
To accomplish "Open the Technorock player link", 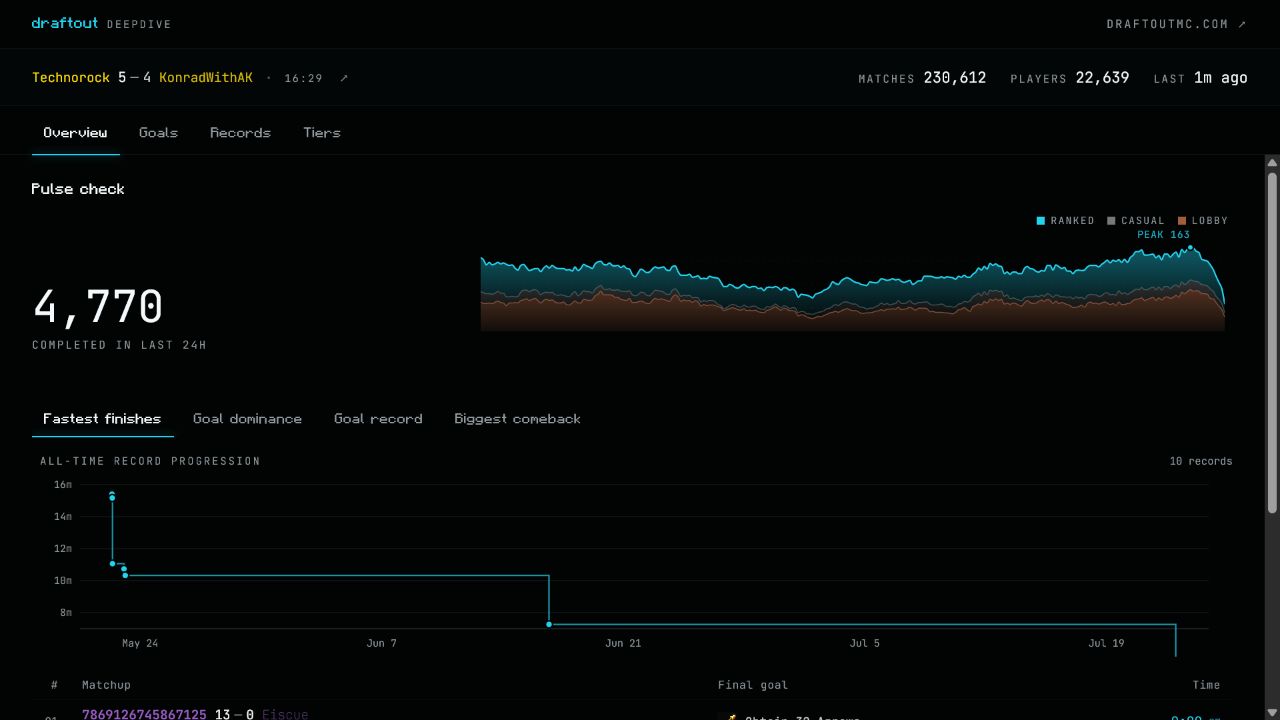I will (x=71, y=78).
